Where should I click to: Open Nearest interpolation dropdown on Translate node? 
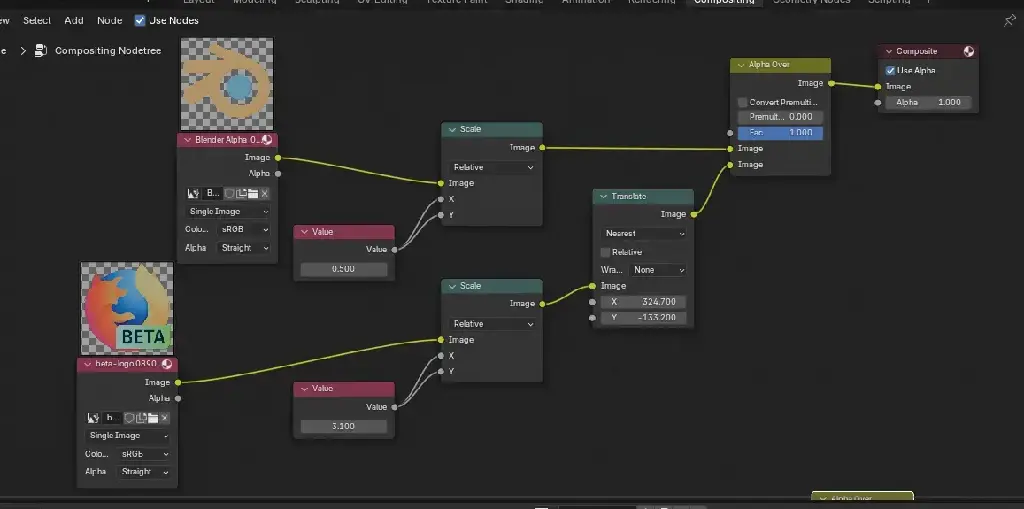[x=643, y=233]
